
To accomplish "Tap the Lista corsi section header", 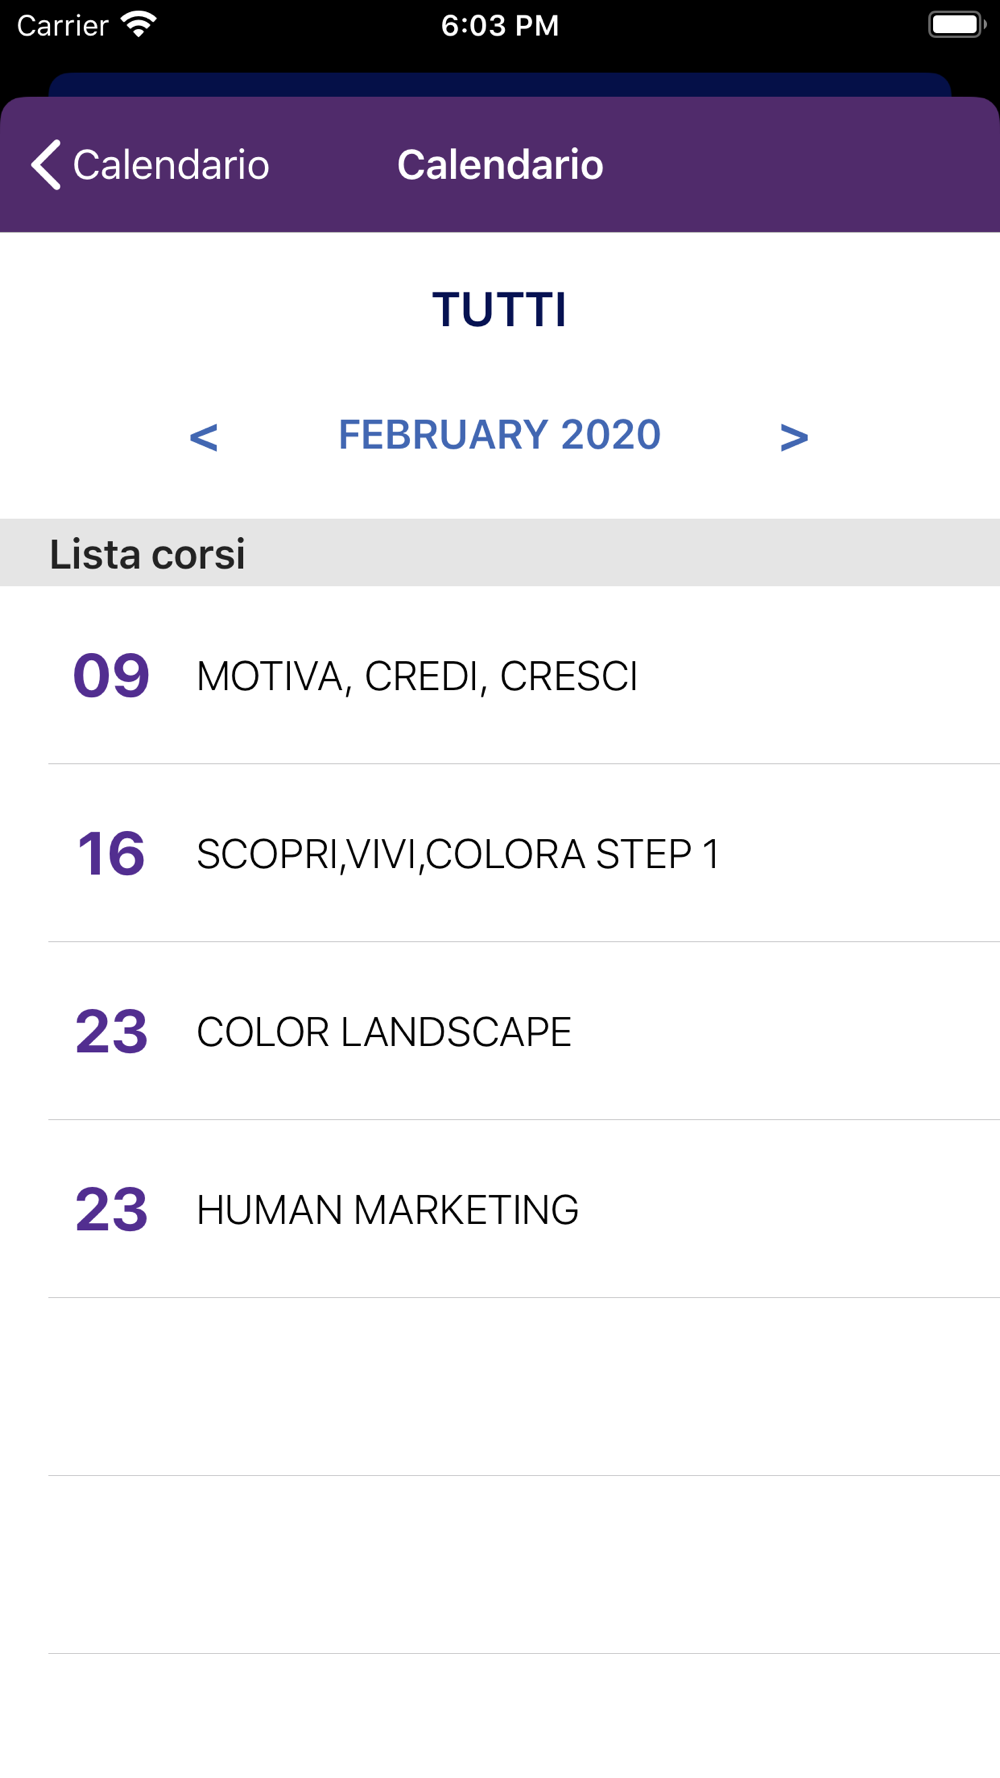I will (148, 554).
